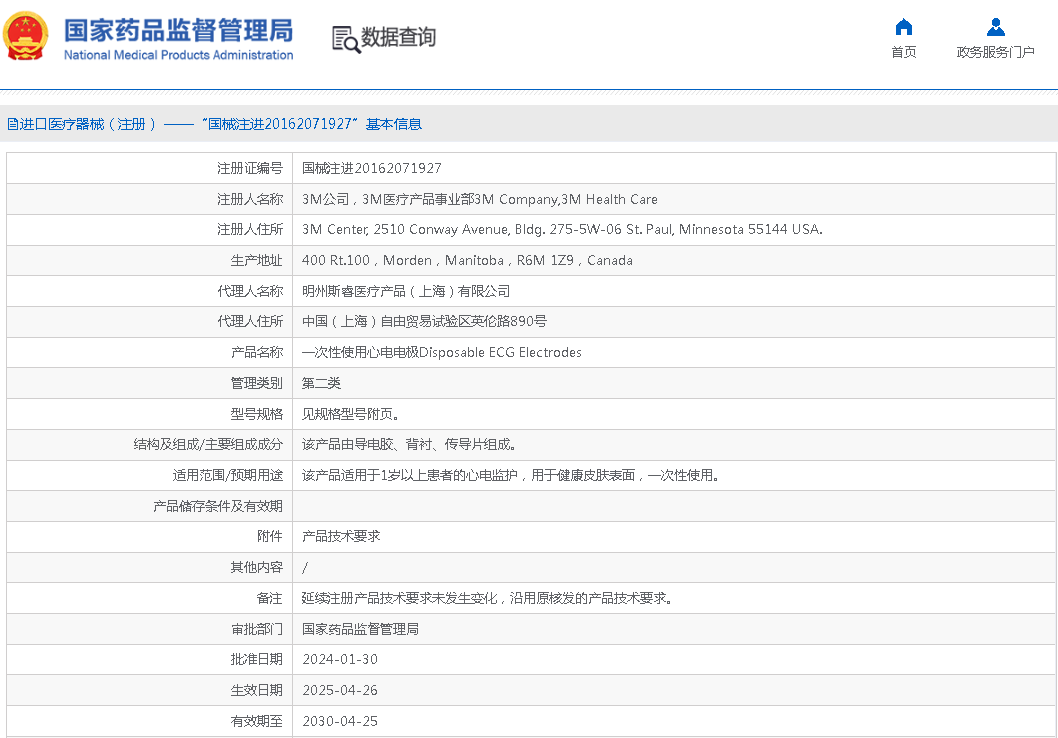This screenshot has width=1058, height=738.
Task: Click the approval date 2024-01-30
Action: click(339, 659)
